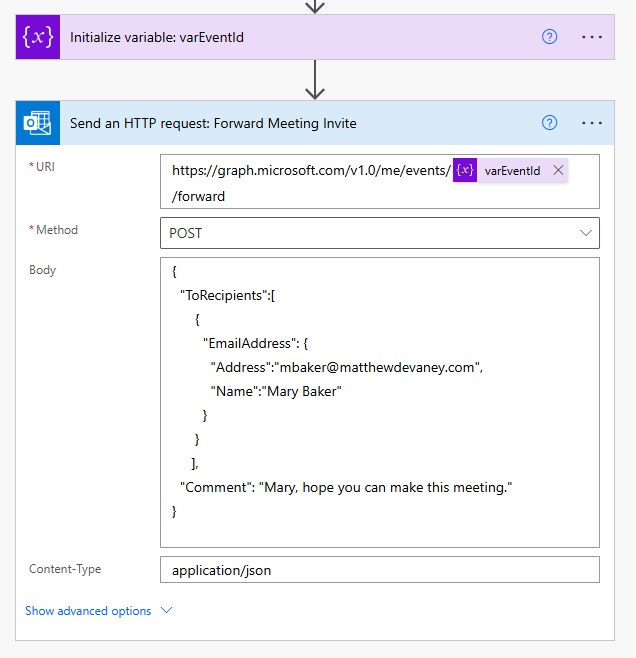Viewport: 636px width, 658px height.
Task: Focus the Content-Type application/json field
Action: click(x=380, y=570)
